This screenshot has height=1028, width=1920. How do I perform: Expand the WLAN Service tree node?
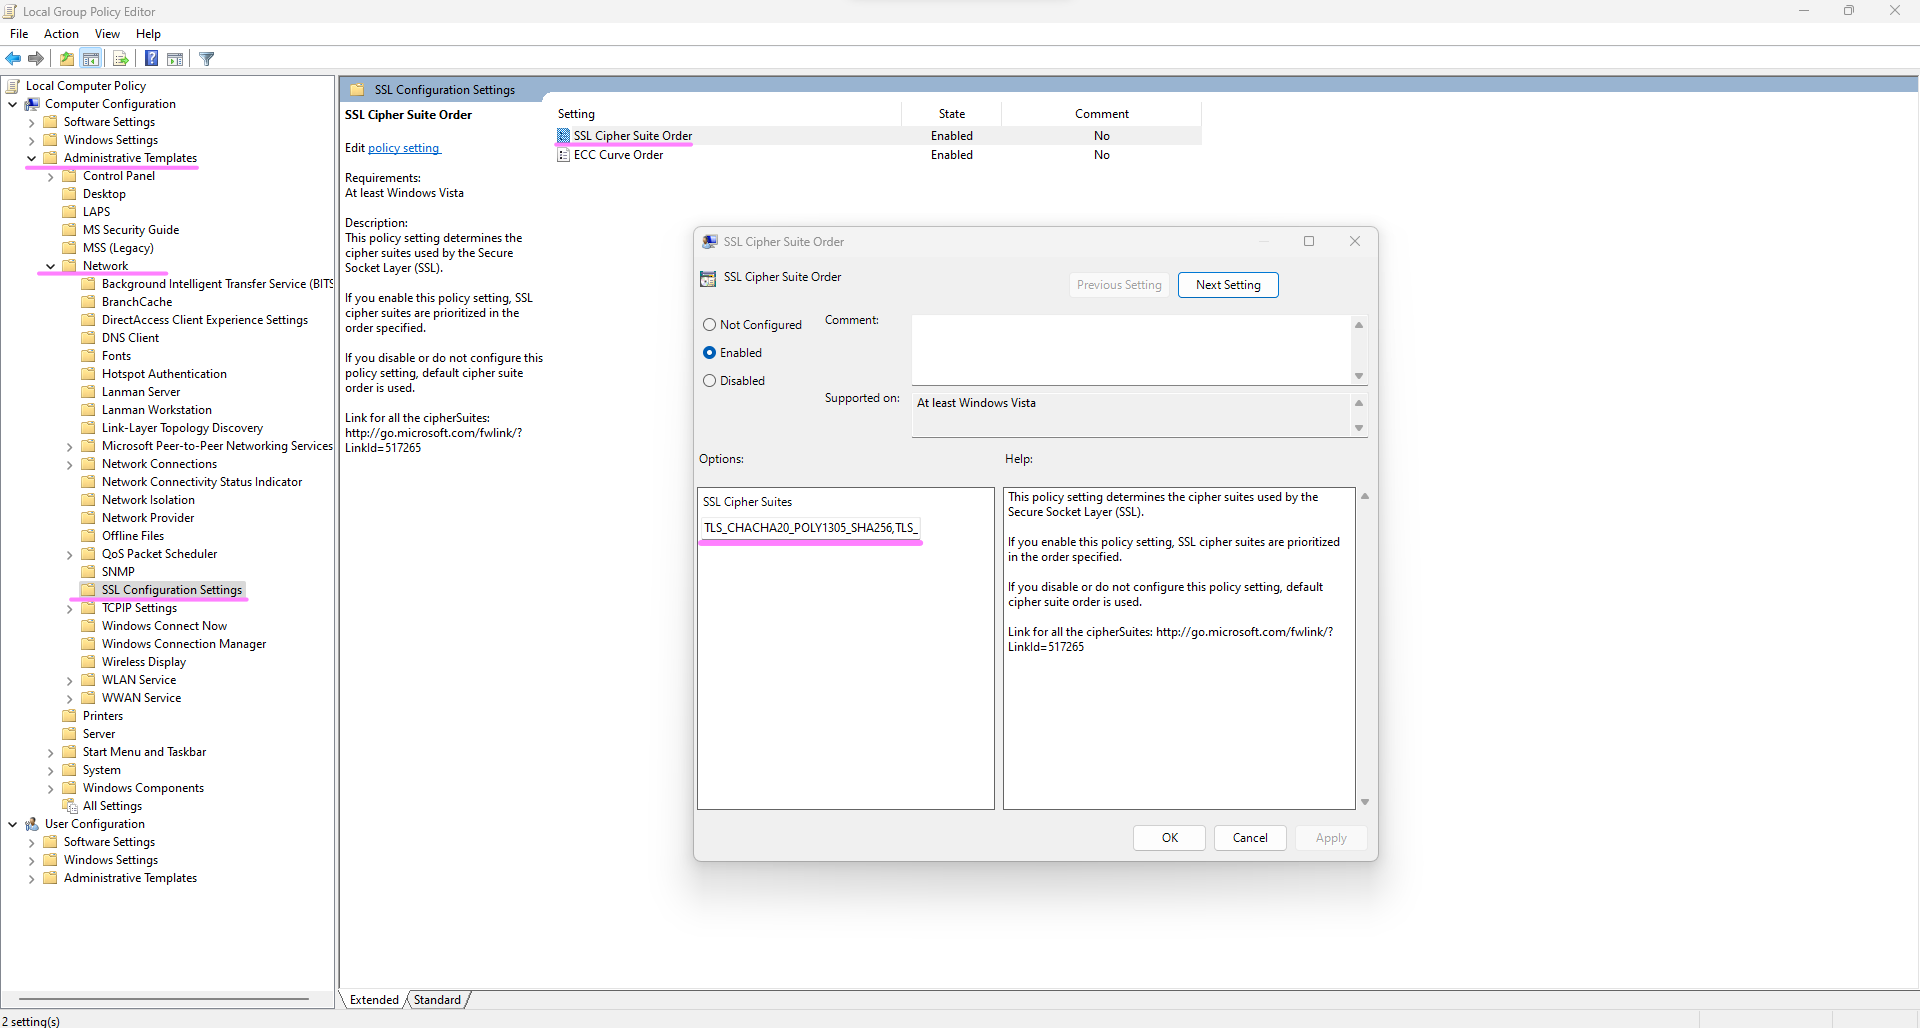coord(69,679)
